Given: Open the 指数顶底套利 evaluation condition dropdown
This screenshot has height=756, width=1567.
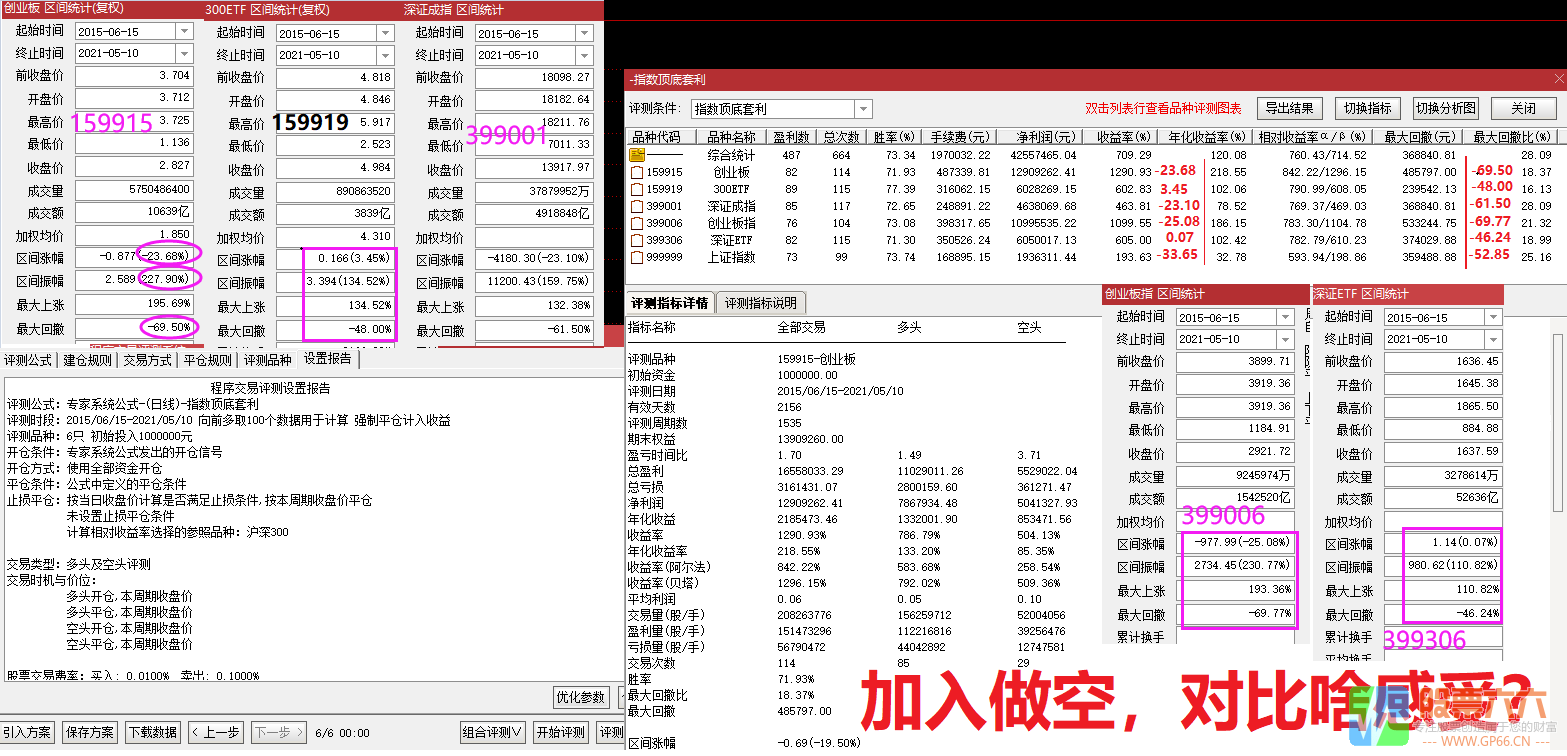Looking at the screenshot, I should click(861, 108).
